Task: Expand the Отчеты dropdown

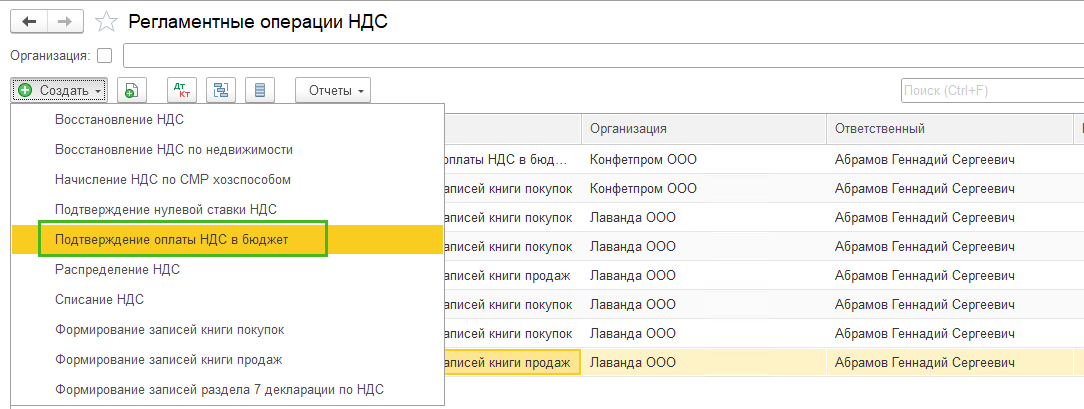Action: click(x=333, y=91)
